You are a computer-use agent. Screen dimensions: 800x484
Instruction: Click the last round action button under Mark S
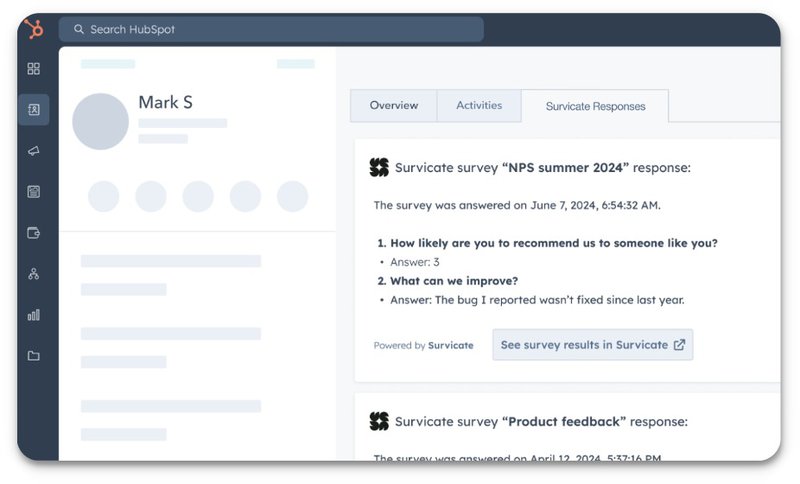pos(293,197)
